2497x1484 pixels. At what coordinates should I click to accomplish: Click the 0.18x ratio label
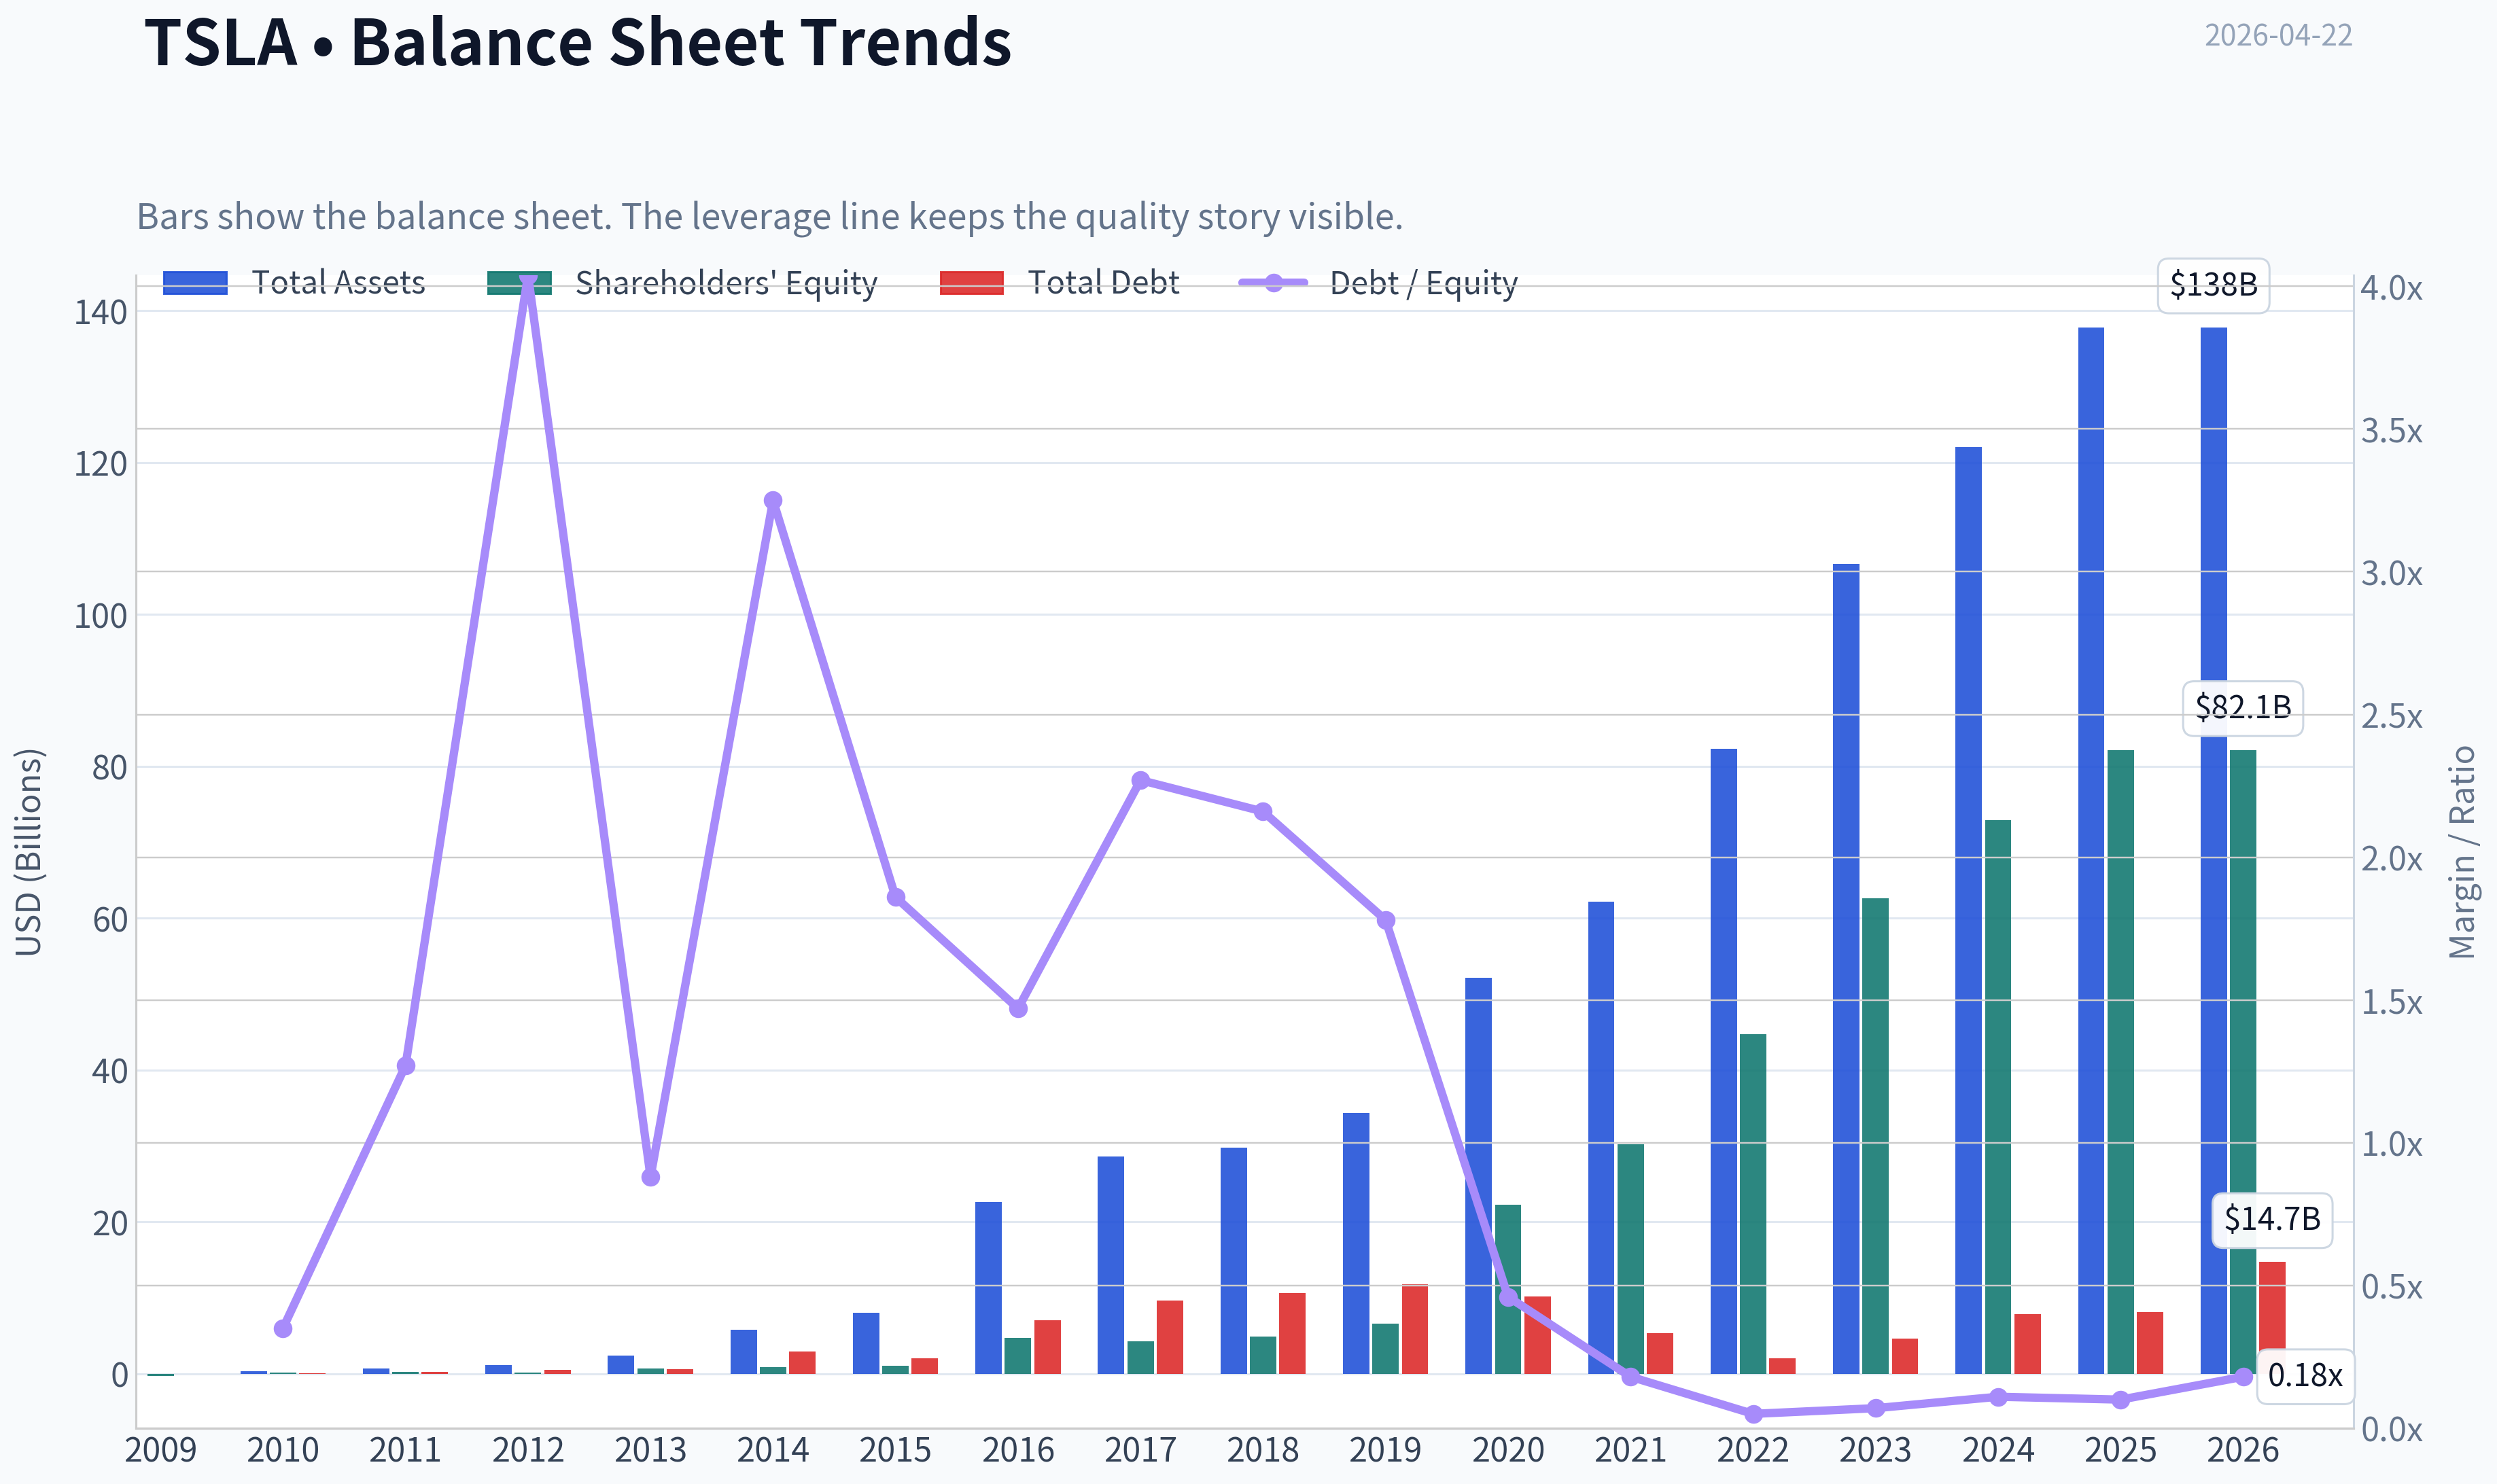pyautogui.click(x=2305, y=1376)
